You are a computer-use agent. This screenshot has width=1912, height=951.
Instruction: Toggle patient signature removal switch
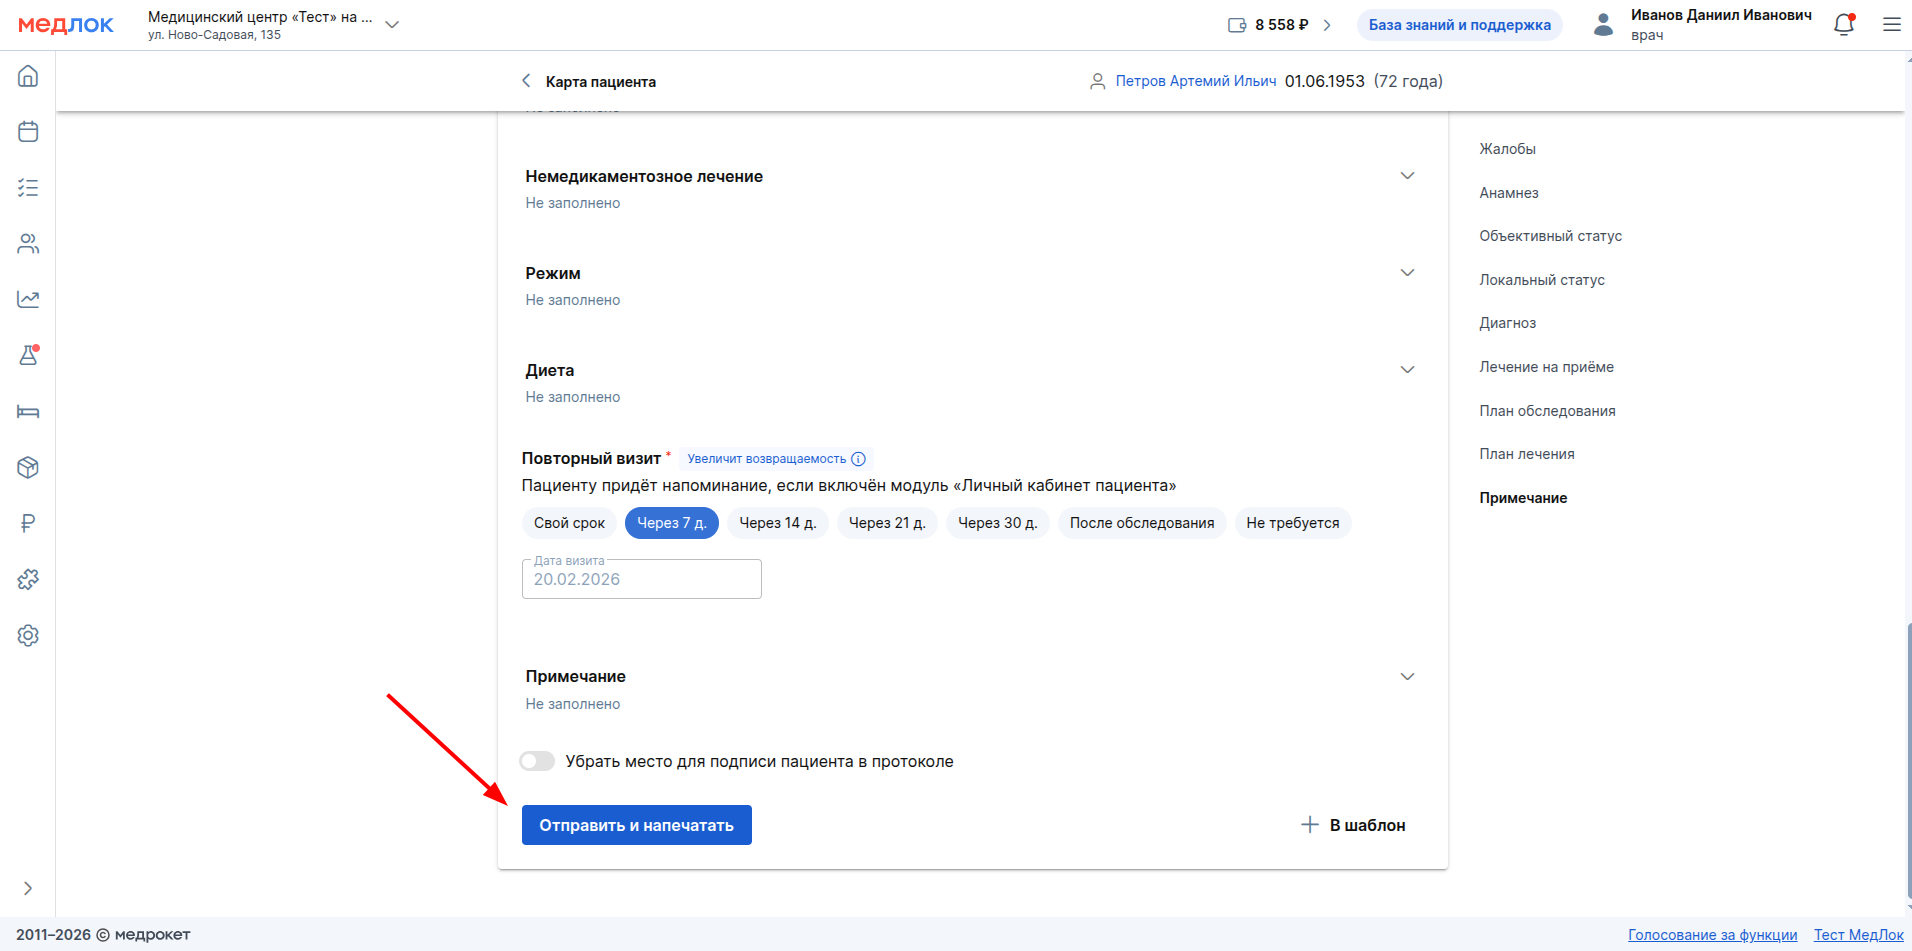[537, 761]
